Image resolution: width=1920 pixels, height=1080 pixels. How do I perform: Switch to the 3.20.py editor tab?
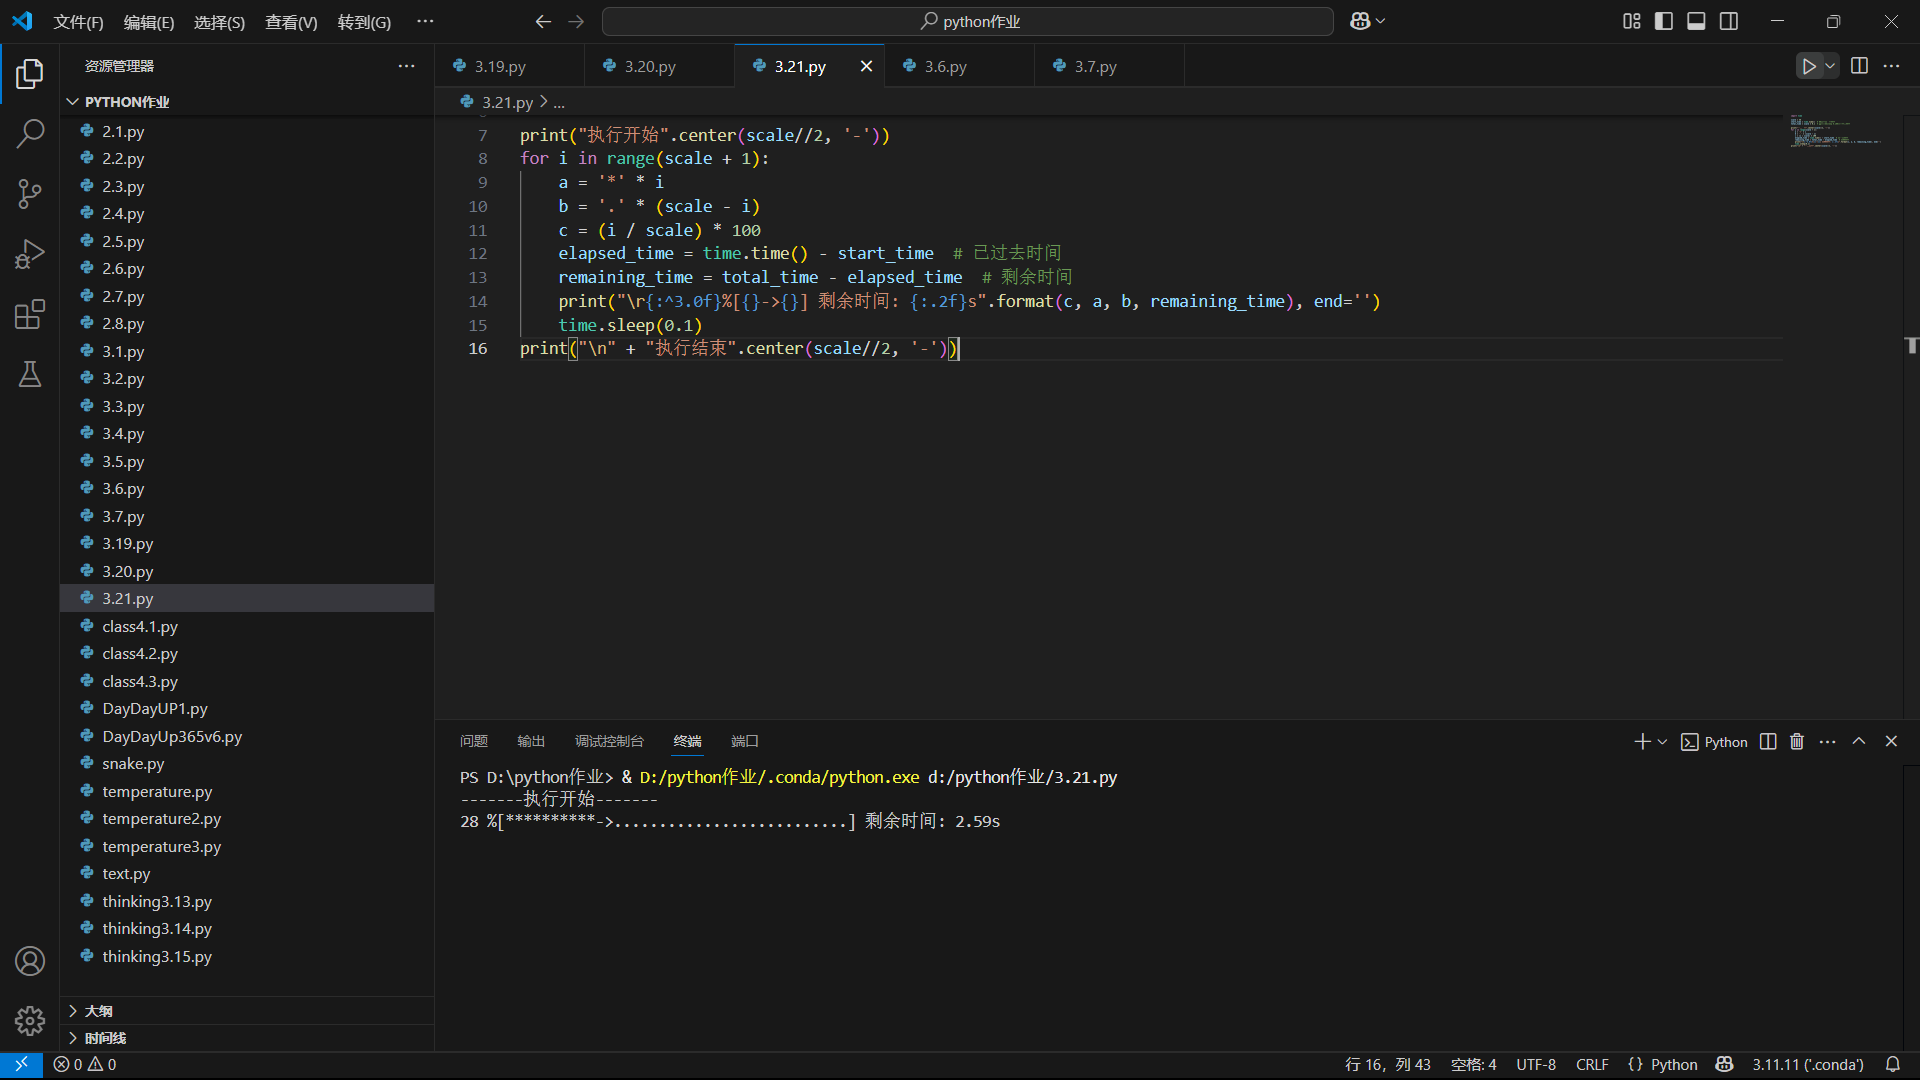pos(650,66)
